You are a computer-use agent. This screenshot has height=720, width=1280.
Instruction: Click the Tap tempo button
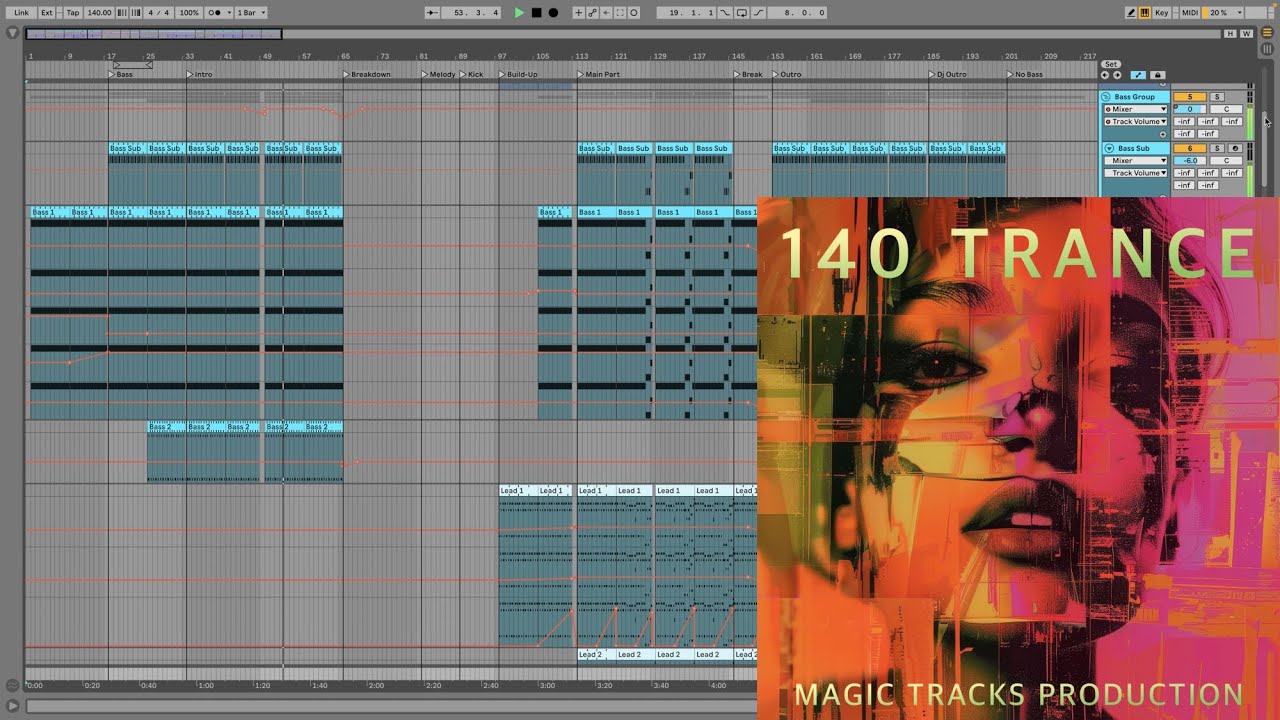pos(73,13)
